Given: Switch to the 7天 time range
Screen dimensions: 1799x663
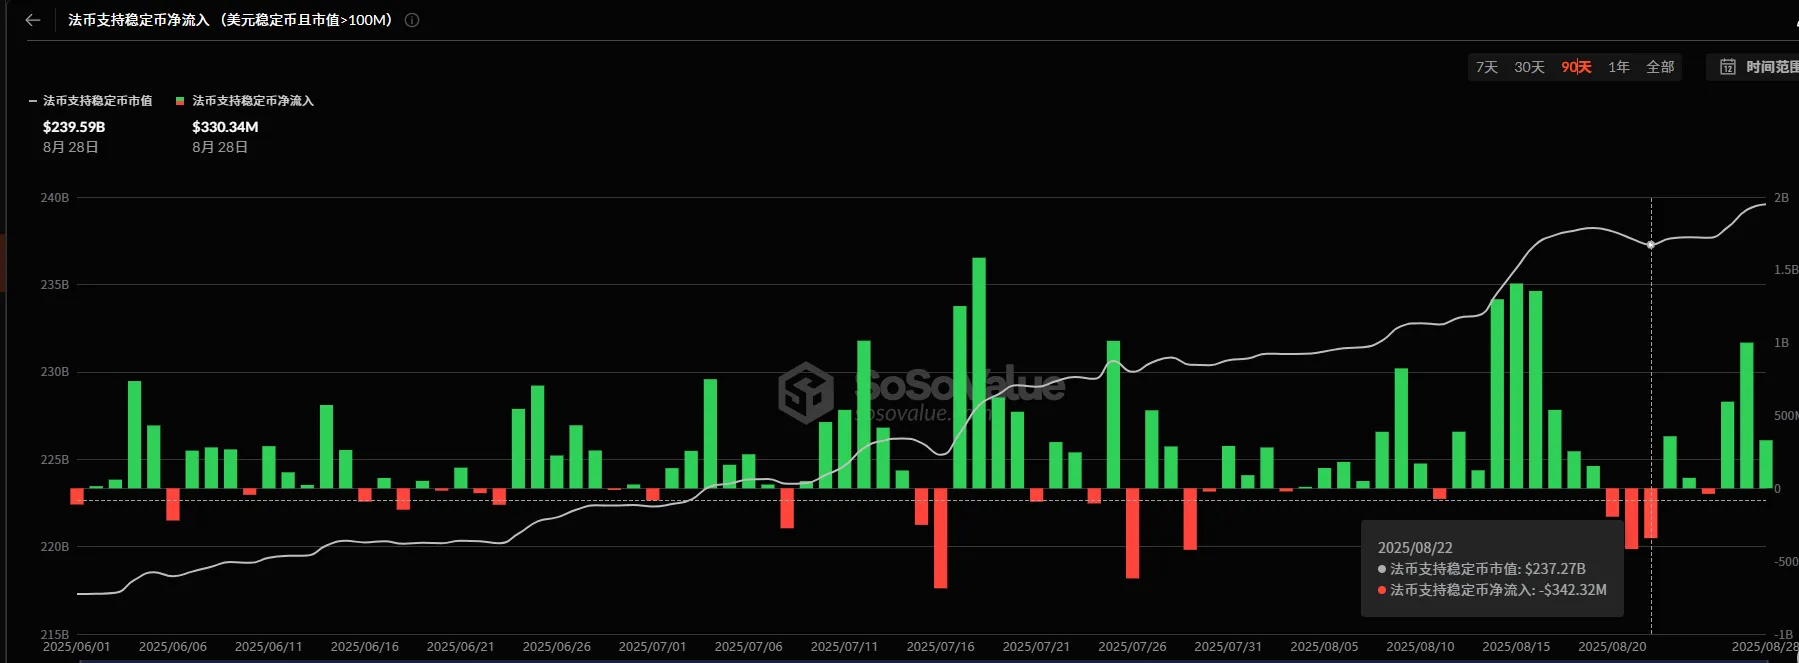Looking at the screenshot, I should (1486, 67).
